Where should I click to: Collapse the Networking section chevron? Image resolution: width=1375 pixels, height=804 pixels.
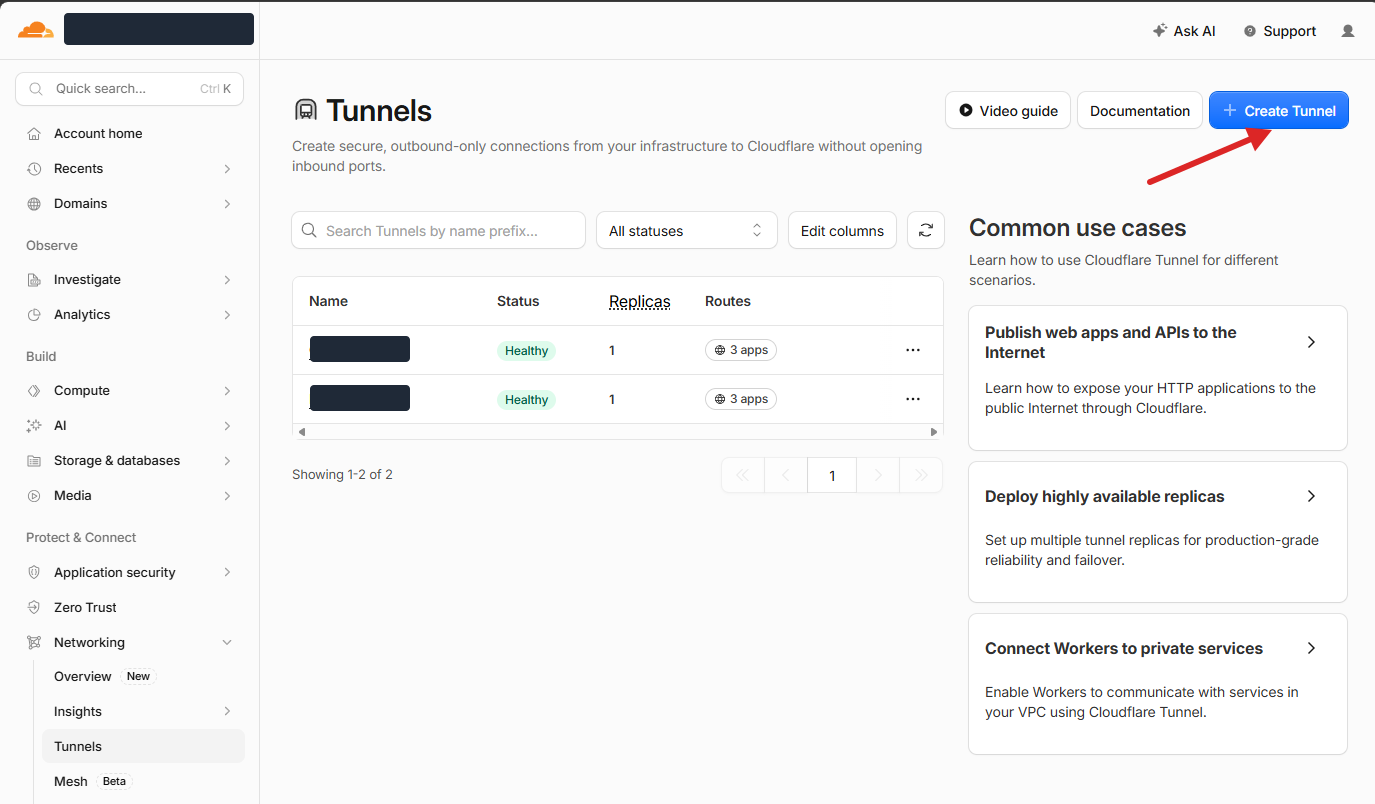pos(227,643)
